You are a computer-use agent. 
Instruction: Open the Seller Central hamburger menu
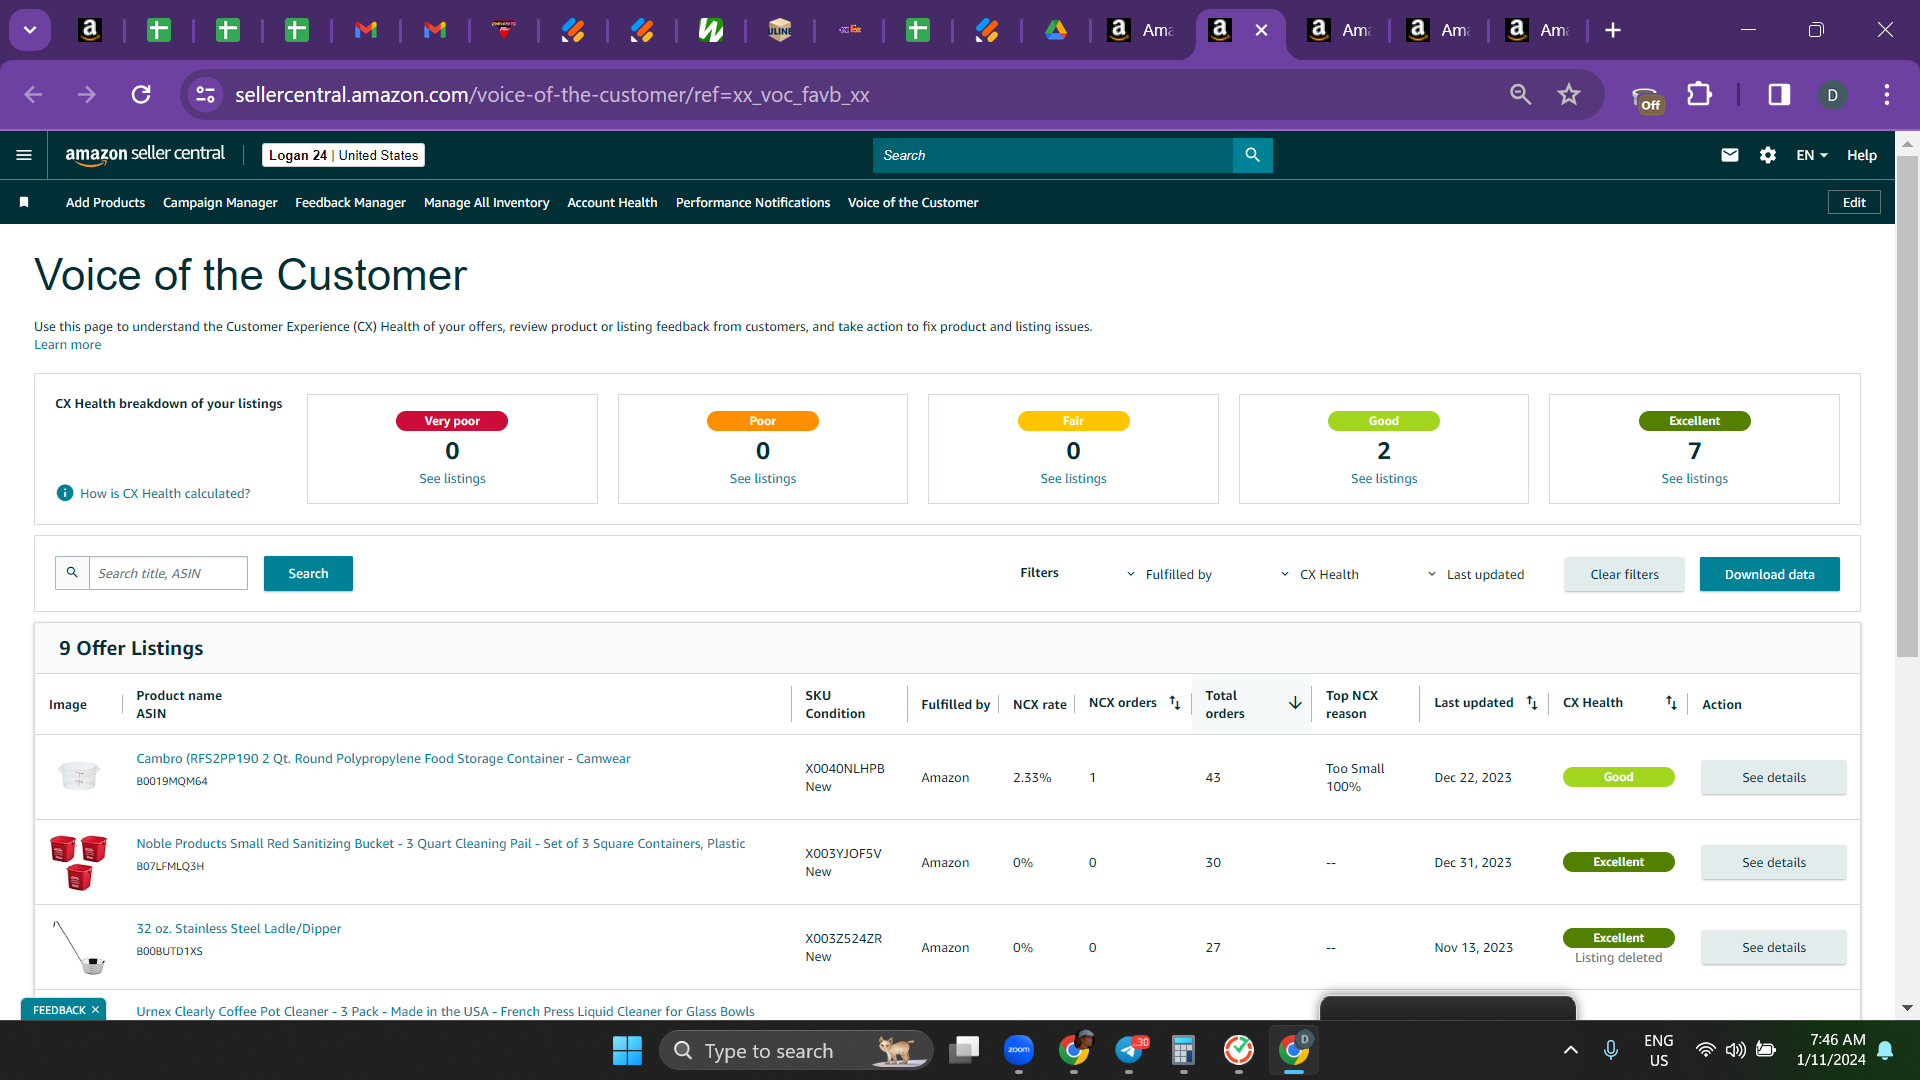[x=24, y=155]
